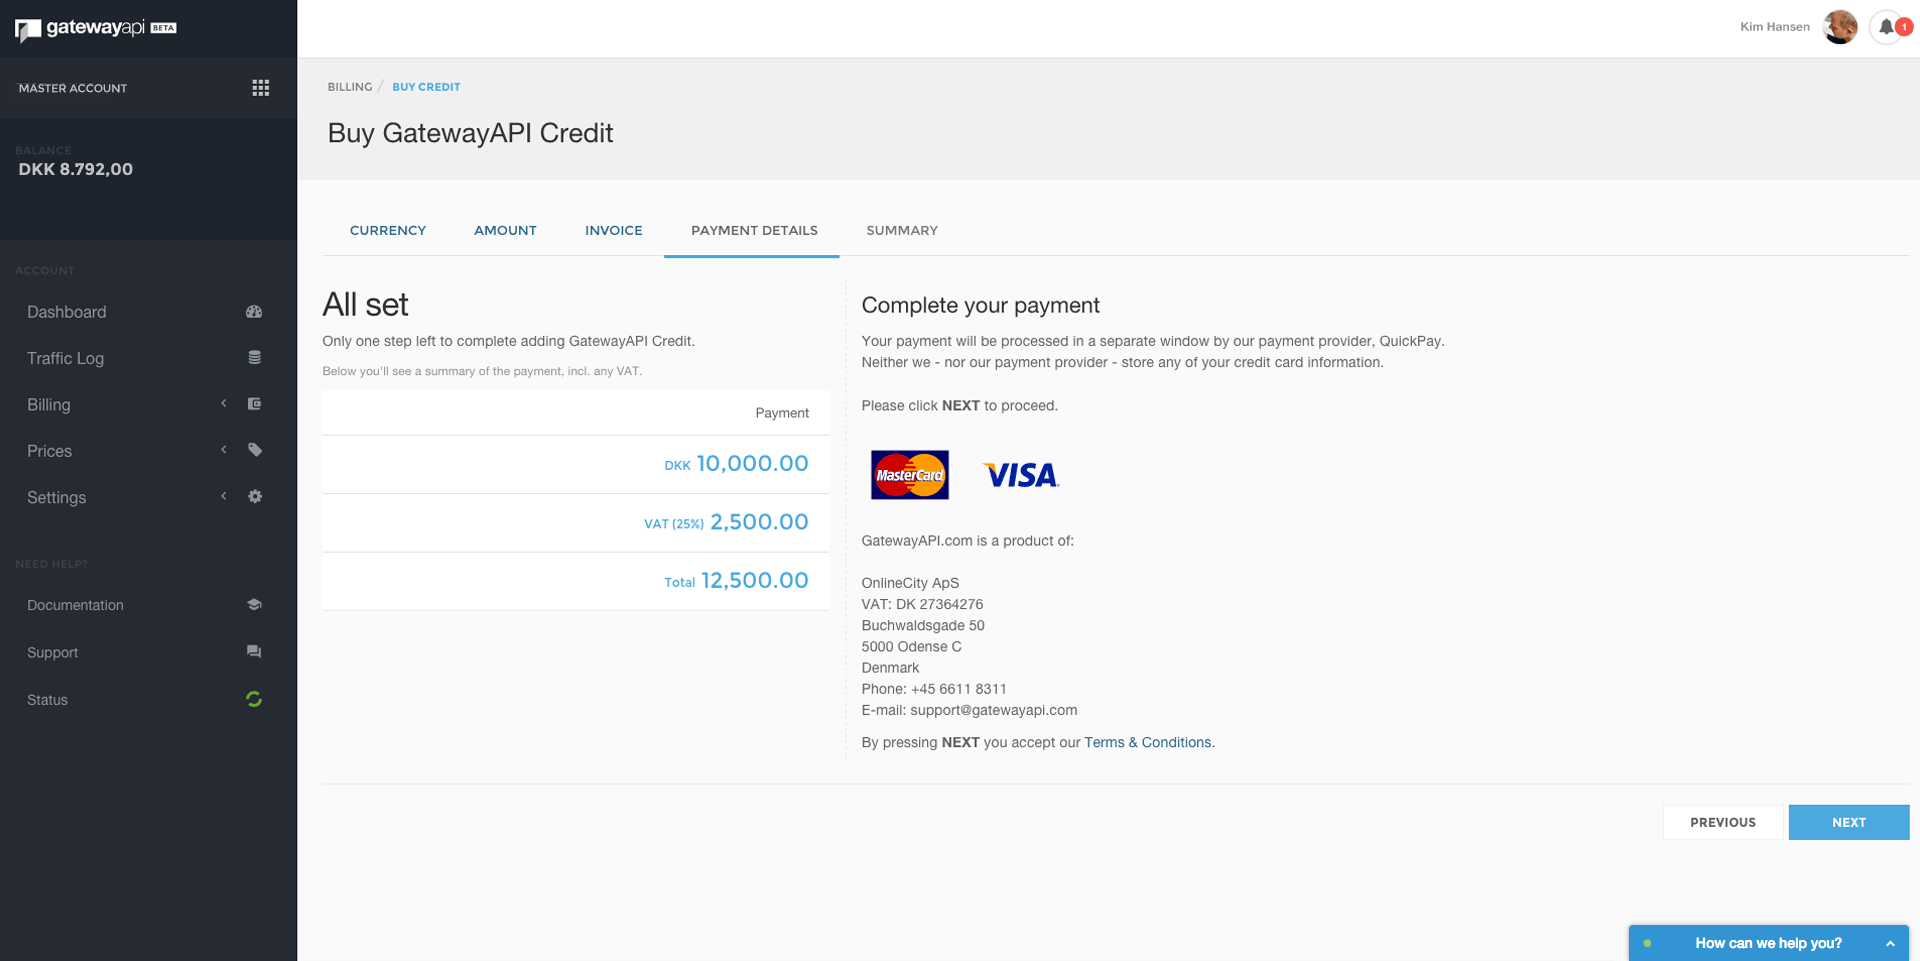Switch to the Invoice tab

[614, 231]
